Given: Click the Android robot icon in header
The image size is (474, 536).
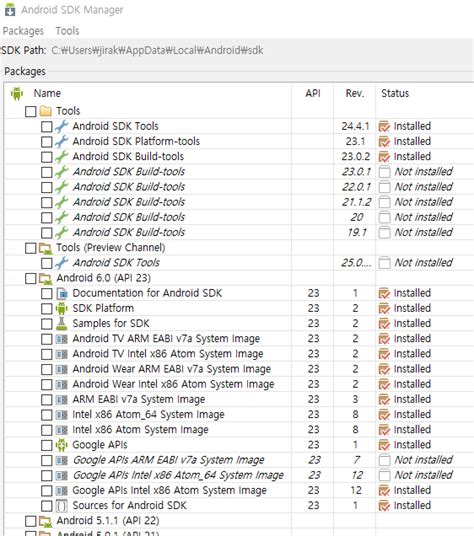Looking at the screenshot, I should [x=16, y=93].
